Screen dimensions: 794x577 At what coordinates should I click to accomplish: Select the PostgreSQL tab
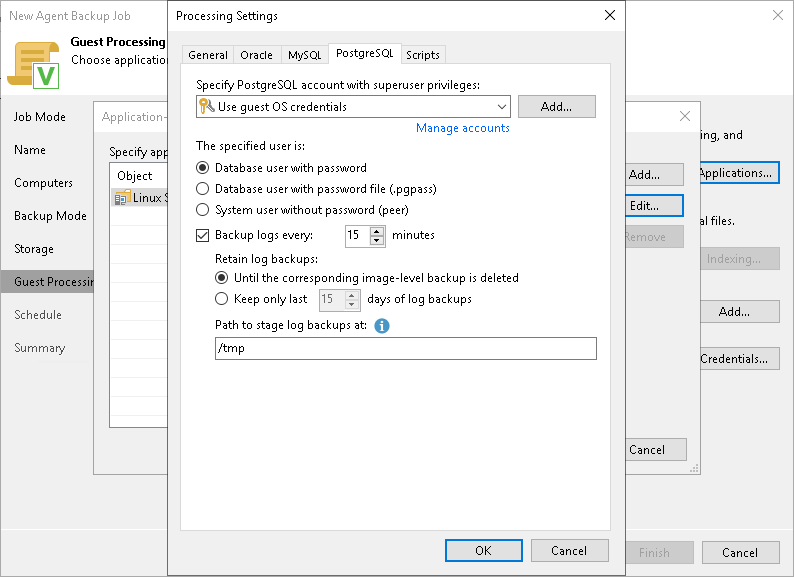coord(365,53)
